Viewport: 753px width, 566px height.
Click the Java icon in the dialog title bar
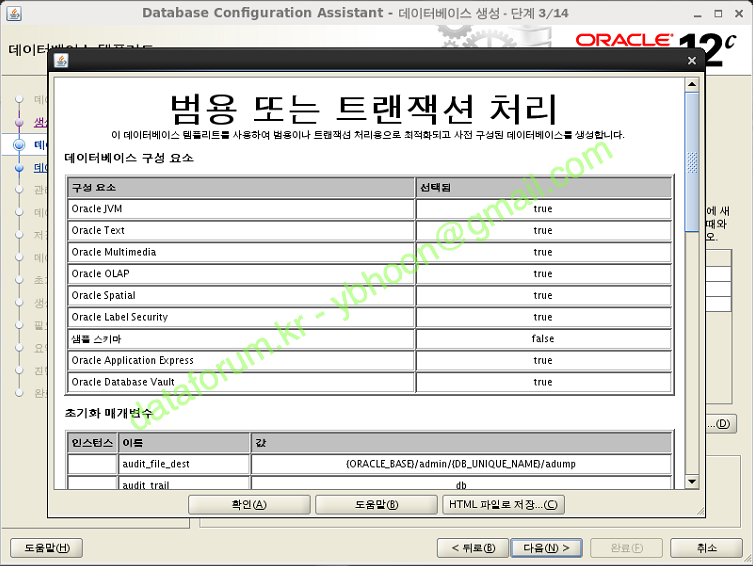[x=61, y=60]
